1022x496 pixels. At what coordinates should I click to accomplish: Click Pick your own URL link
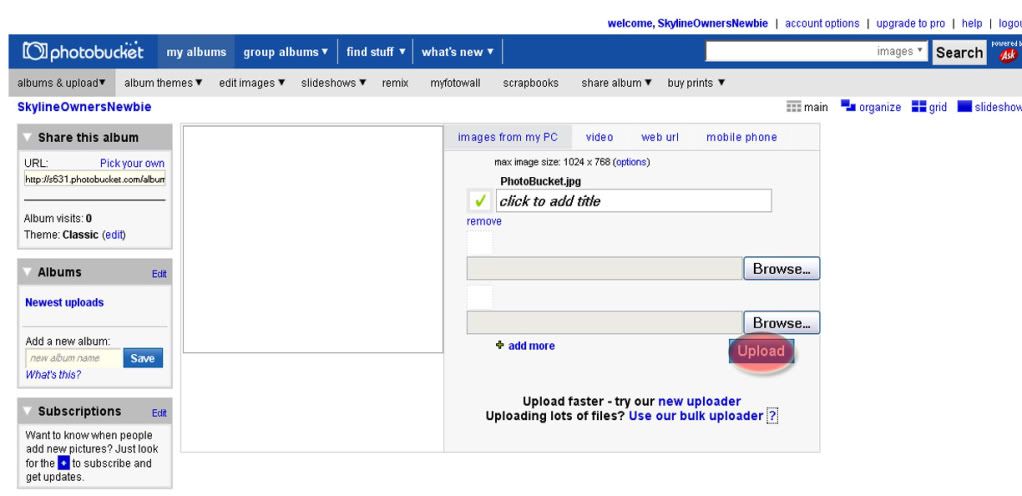click(x=132, y=163)
